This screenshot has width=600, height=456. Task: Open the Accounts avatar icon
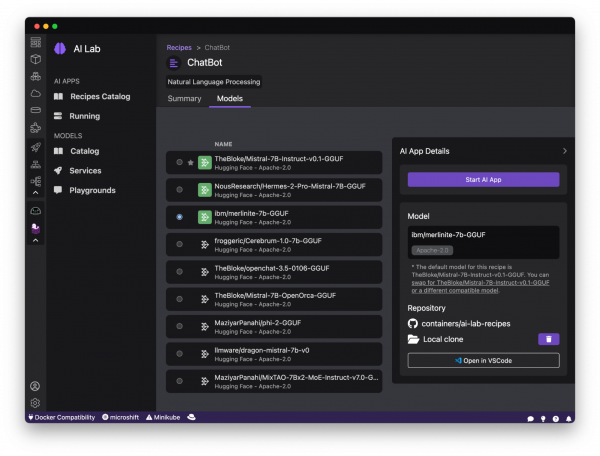[35, 386]
